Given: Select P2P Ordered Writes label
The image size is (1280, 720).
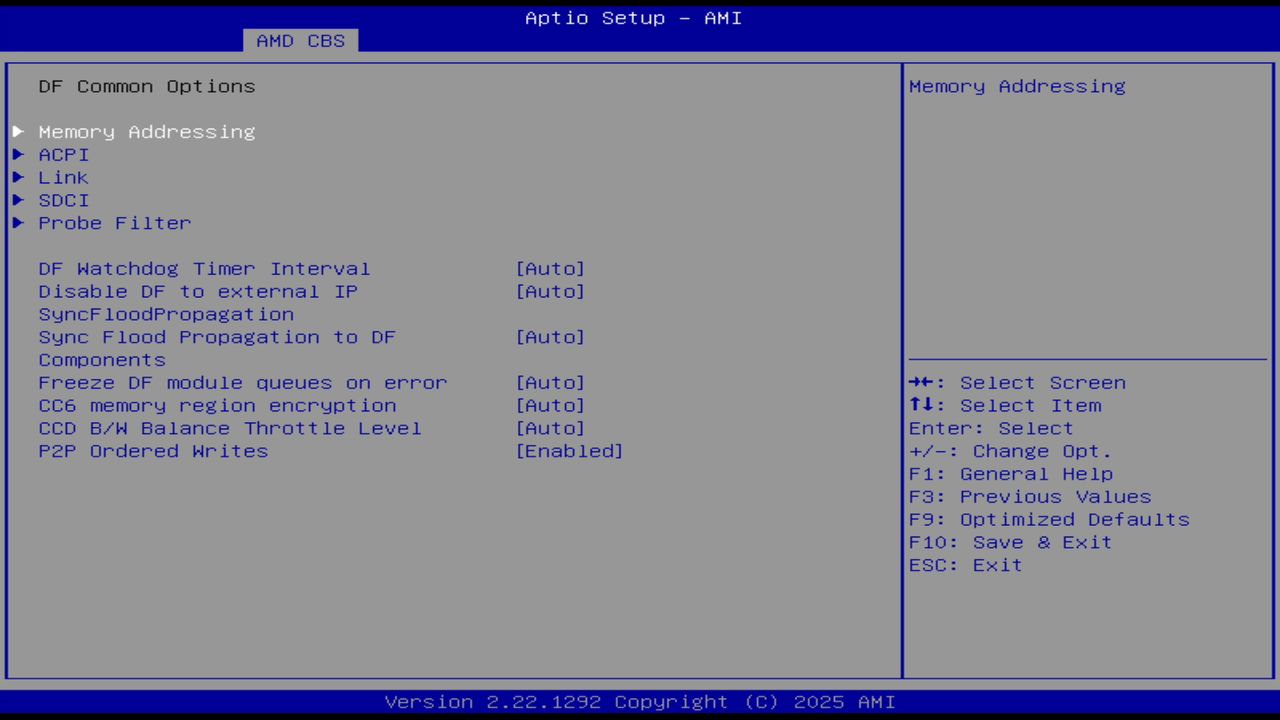Looking at the screenshot, I should pos(153,452).
